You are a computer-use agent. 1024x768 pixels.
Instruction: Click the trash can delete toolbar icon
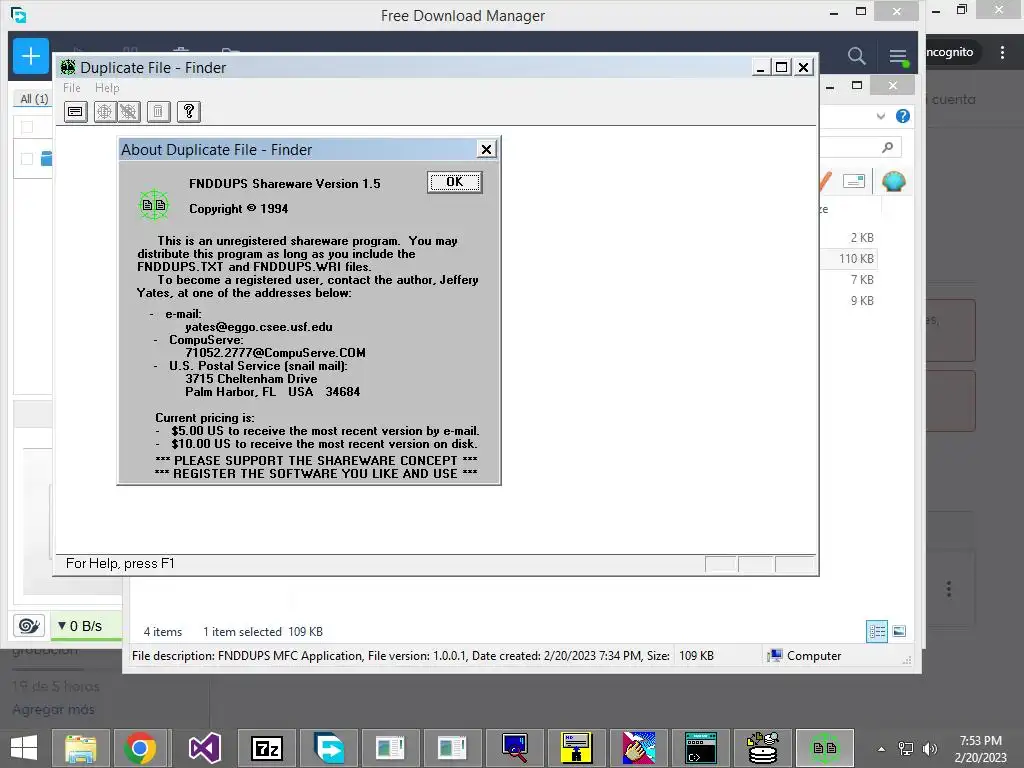(158, 112)
